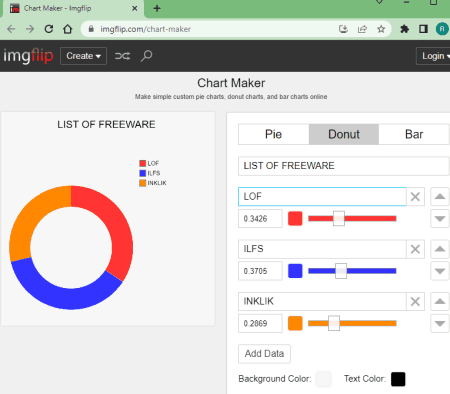The image size is (450, 394).
Task: Open the orange INKLIK color swatch
Action: 295,323
